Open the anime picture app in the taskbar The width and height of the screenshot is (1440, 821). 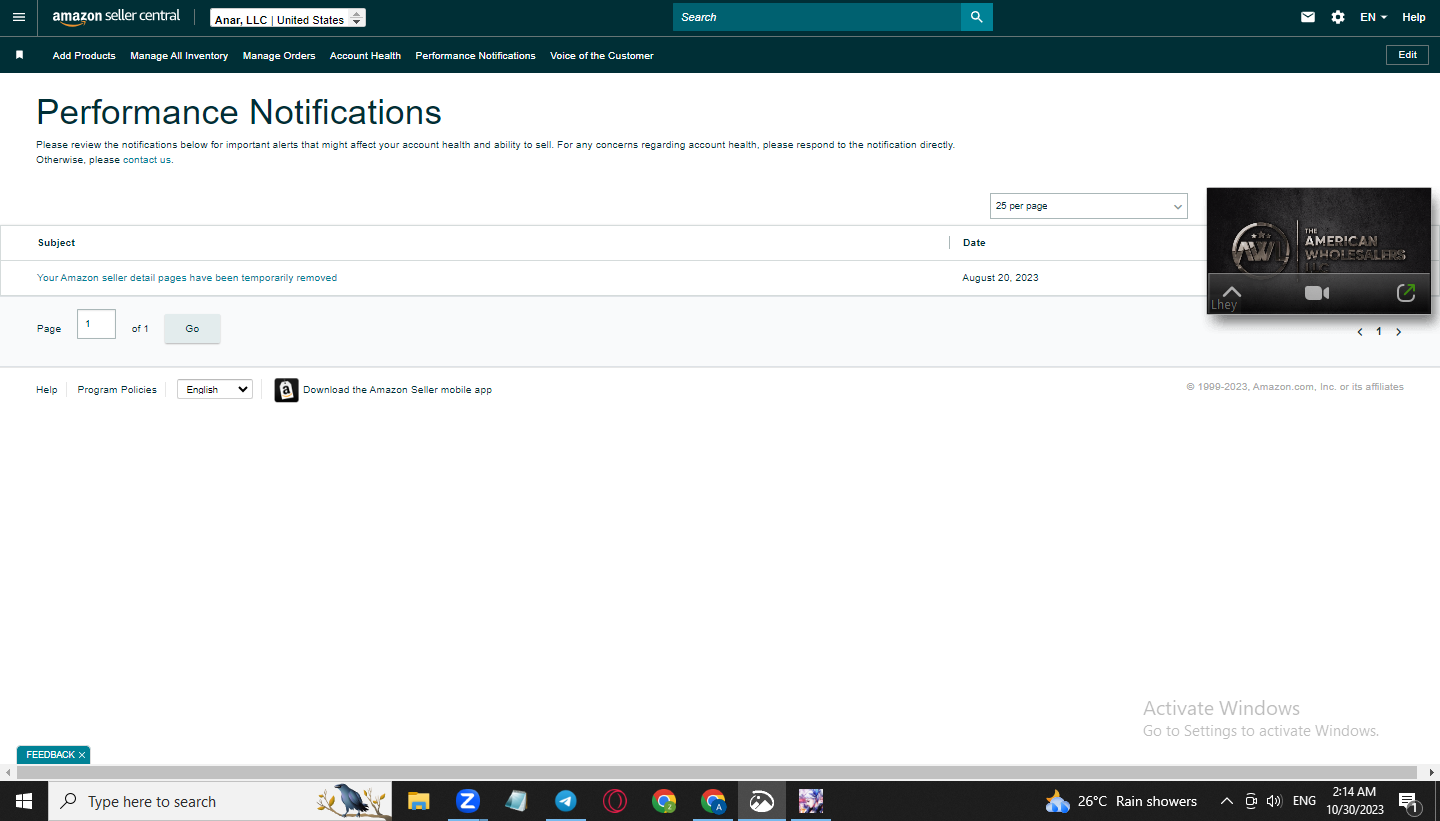pos(810,801)
